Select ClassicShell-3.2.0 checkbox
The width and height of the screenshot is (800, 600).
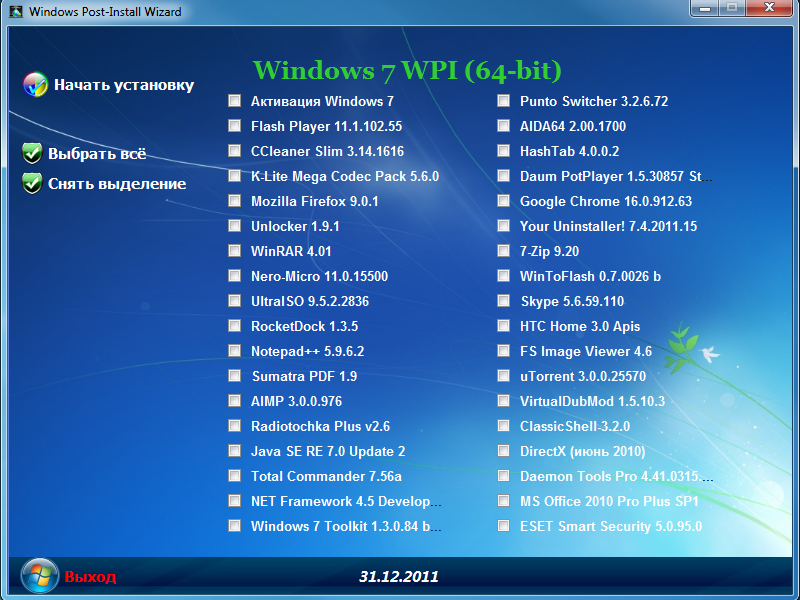(504, 426)
